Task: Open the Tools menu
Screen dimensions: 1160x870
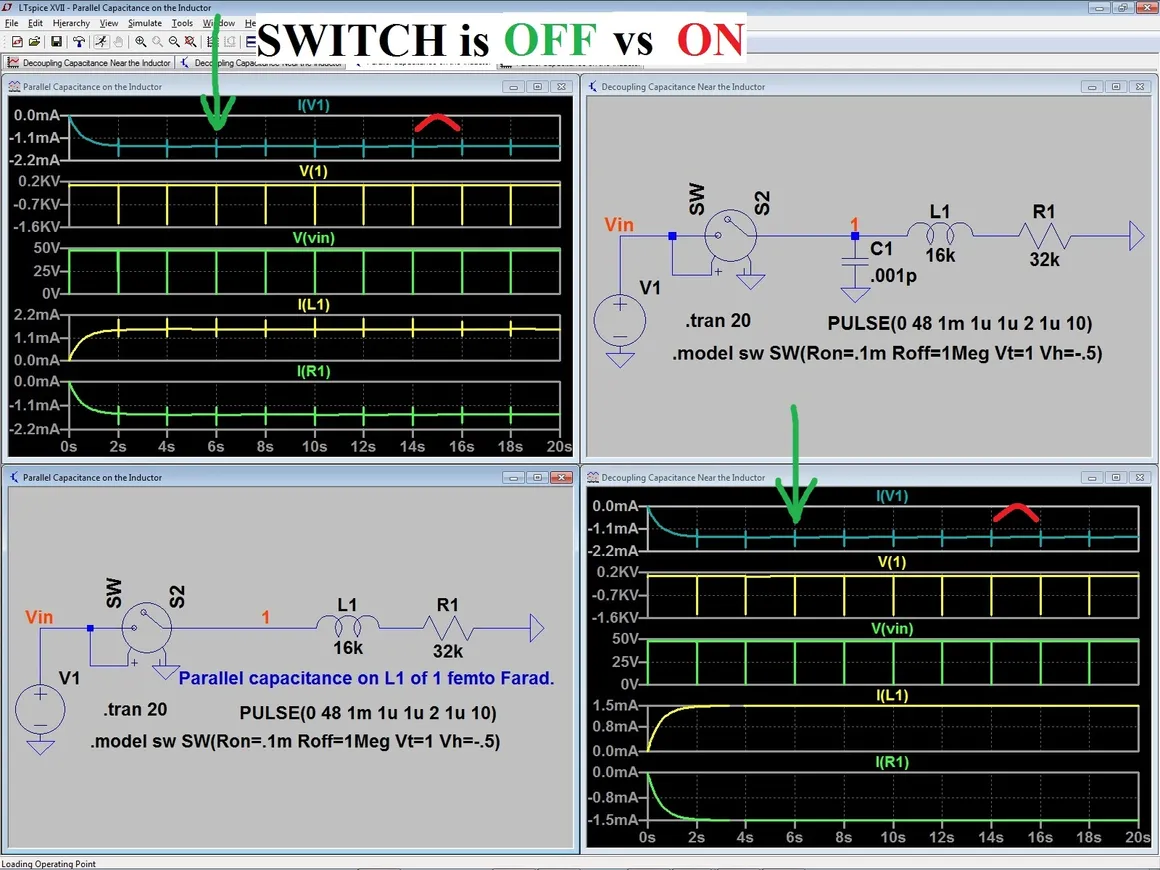Action: (182, 23)
